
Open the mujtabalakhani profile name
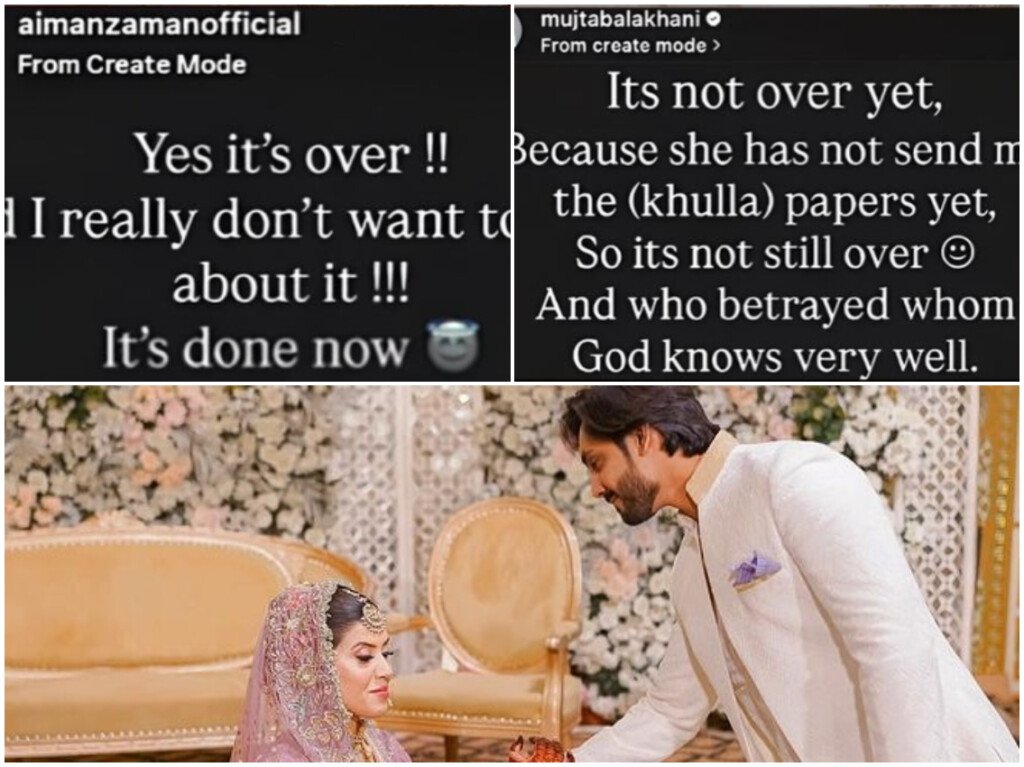(x=620, y=20)
